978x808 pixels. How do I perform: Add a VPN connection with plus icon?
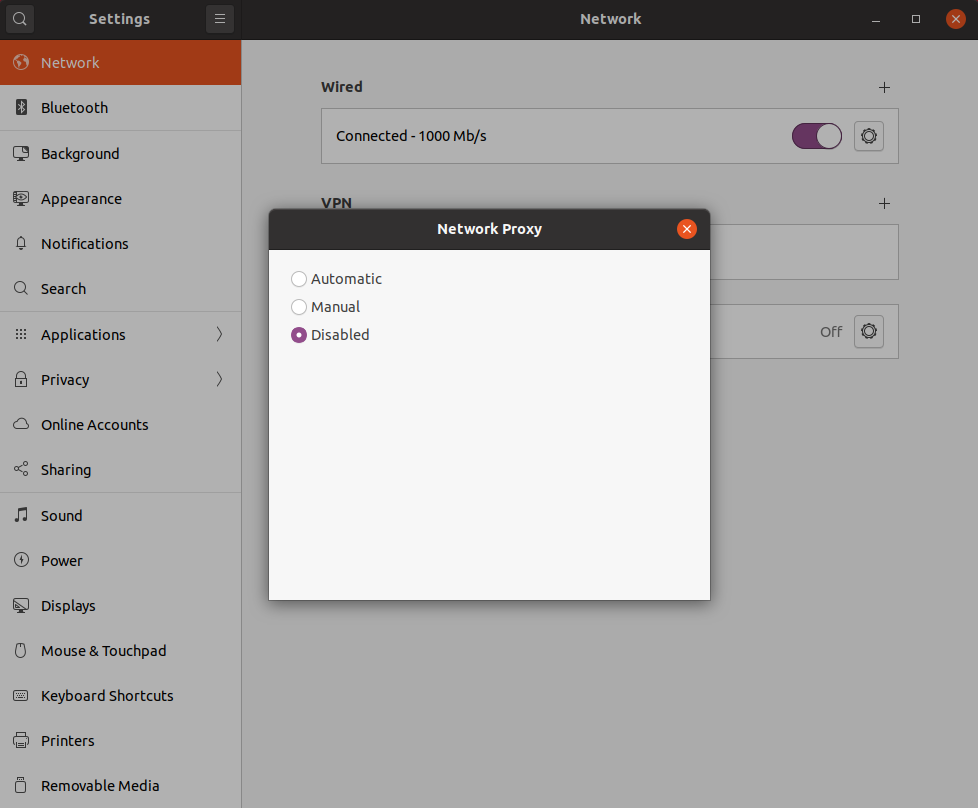point(884,204)
